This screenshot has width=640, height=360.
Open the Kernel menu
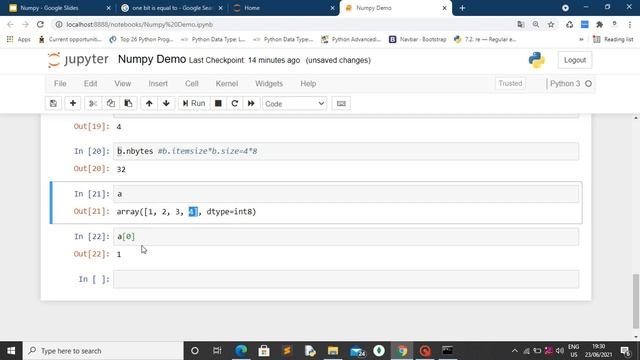(x=227, y=84)
